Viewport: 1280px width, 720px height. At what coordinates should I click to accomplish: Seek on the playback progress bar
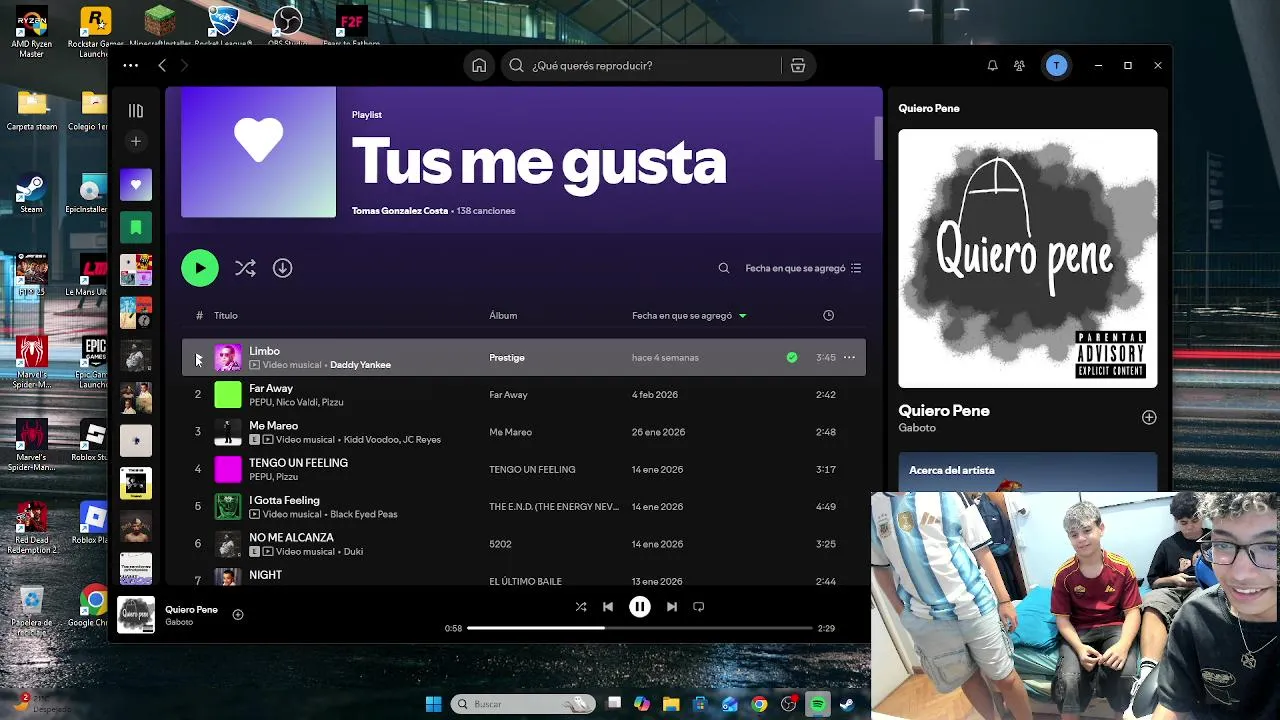tap(640, 628)
